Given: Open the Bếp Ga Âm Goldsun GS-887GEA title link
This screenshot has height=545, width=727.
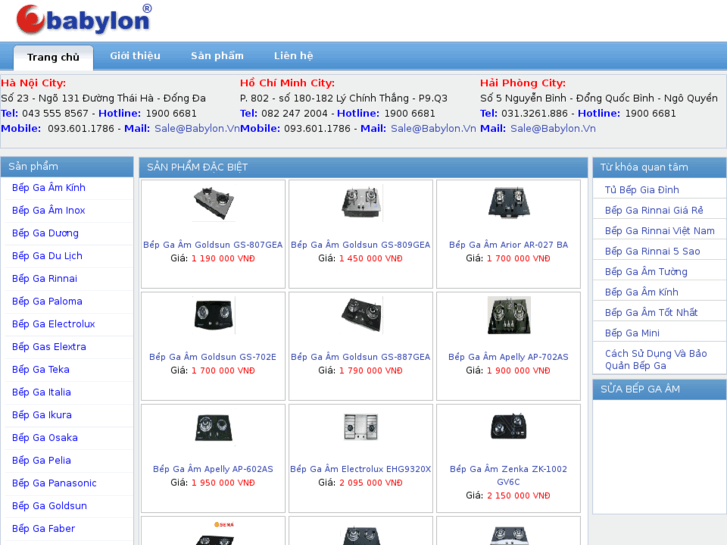Looking at the screenshot, I should (x=361, y=357).
